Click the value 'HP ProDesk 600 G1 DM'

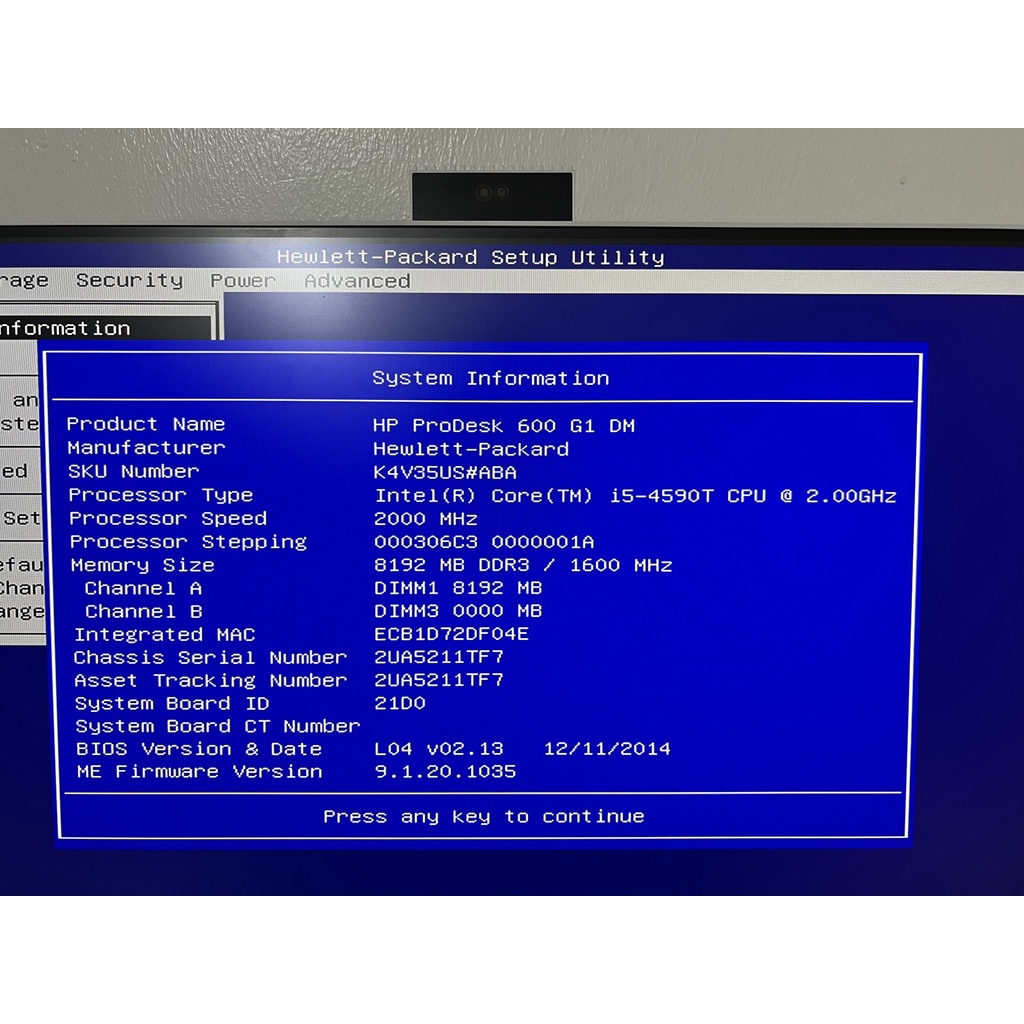tap(504, 426)
